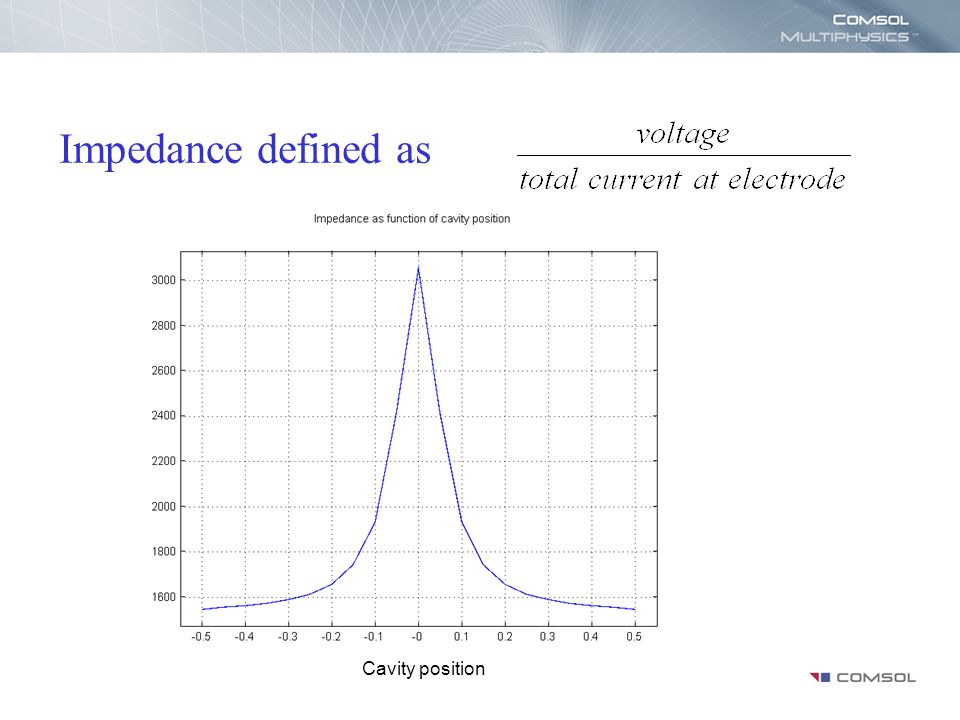The height and width of the screenshot is (720, 960).
Task: Click the x-axis tick label -0
Action: (417, 637)
